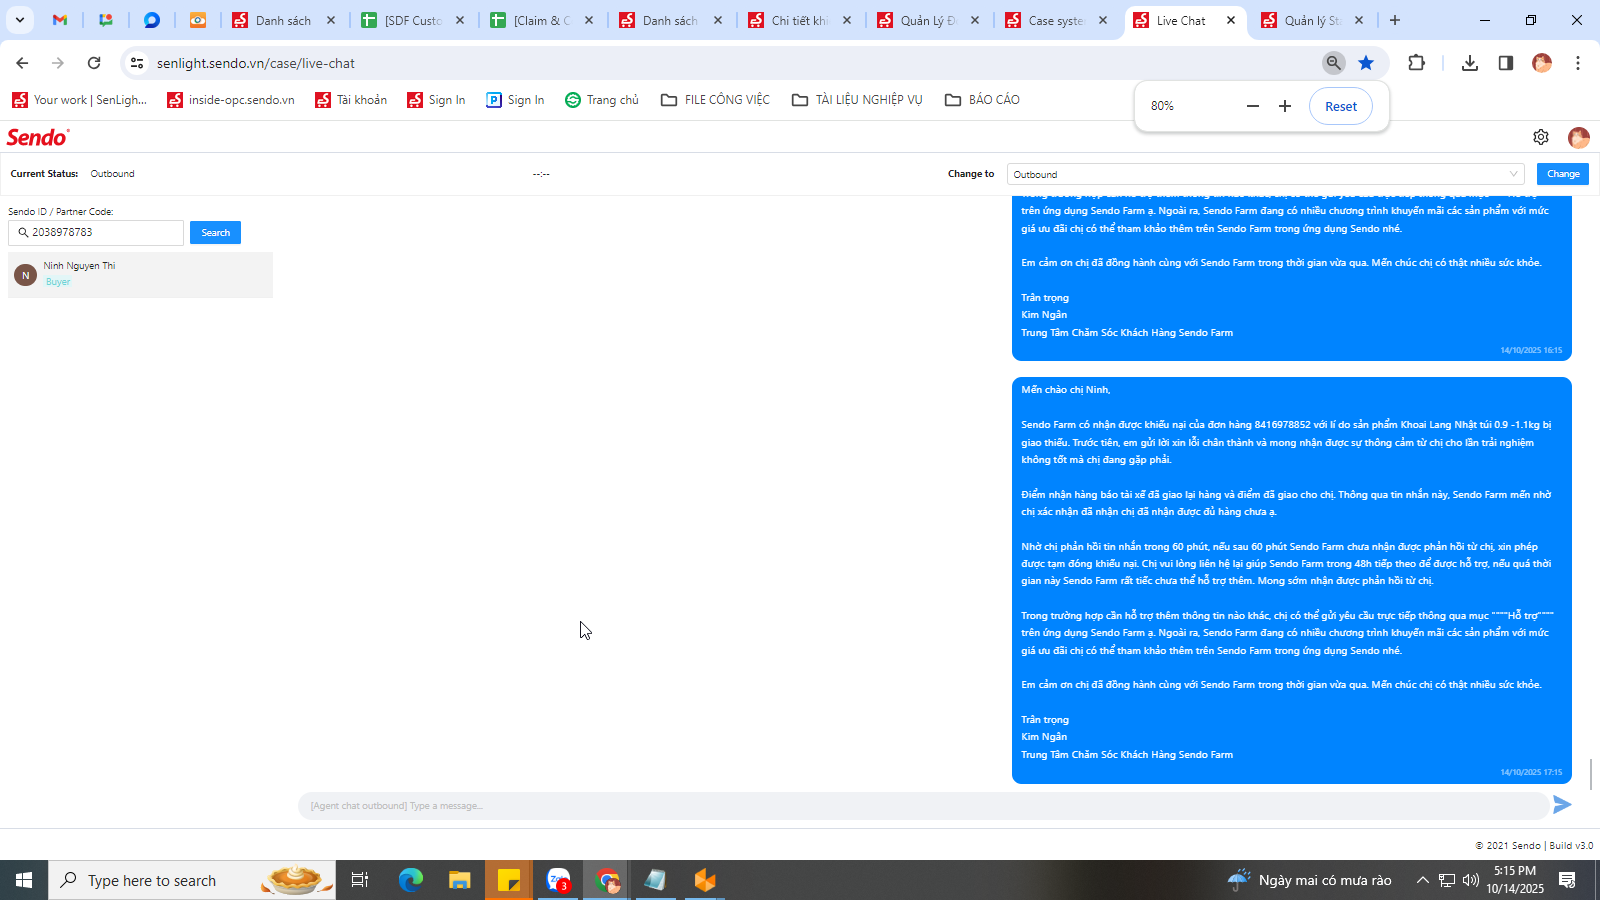Open a new browser tab

[x=1395, y=20]
